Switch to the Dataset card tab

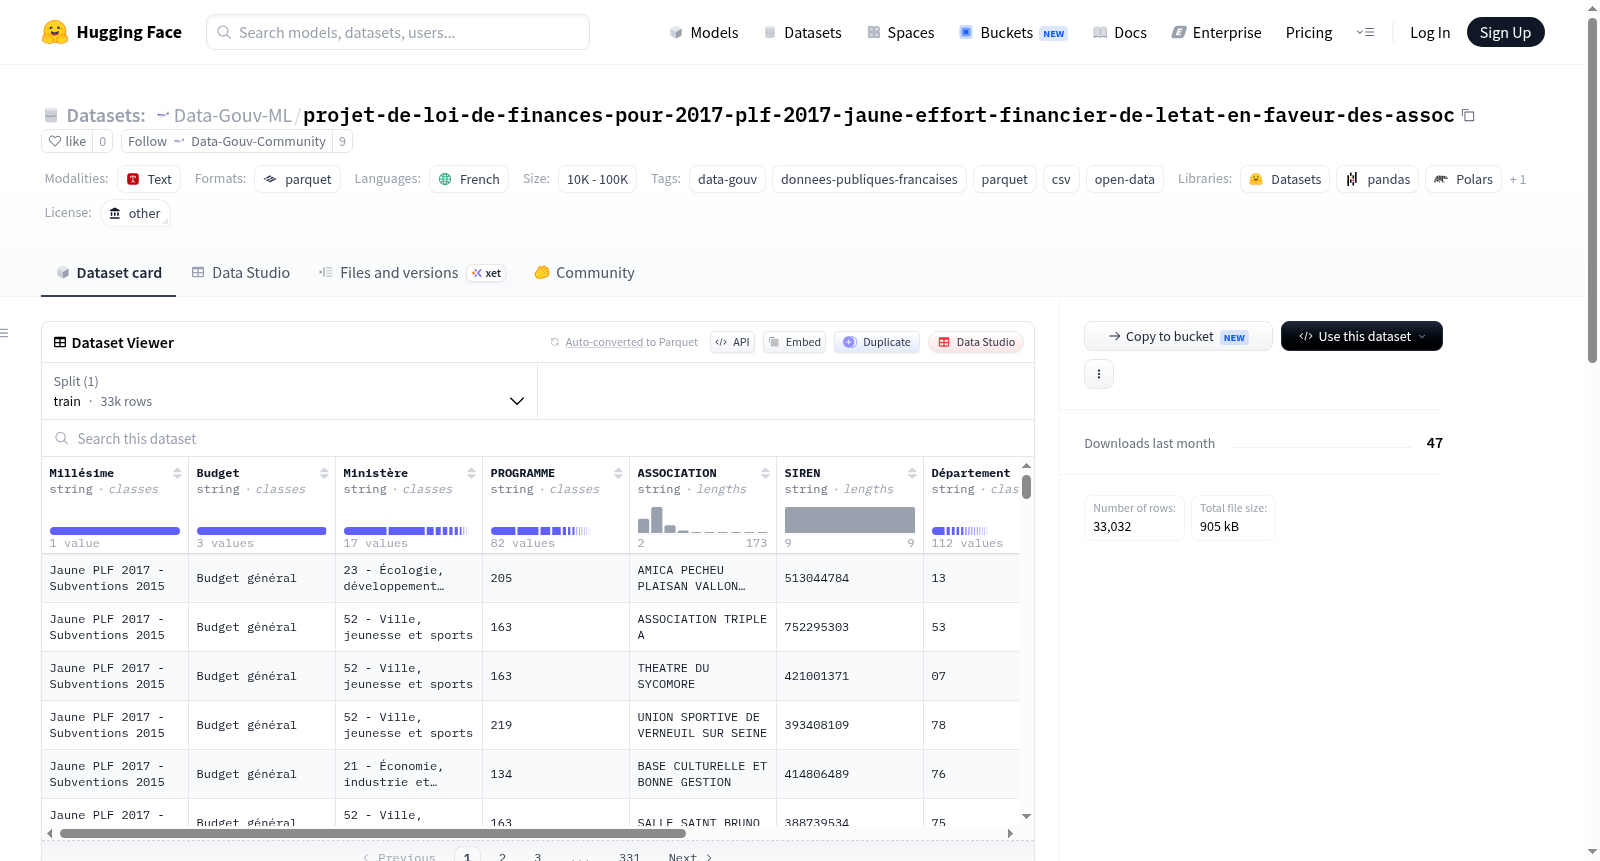(x=109, y=273)
